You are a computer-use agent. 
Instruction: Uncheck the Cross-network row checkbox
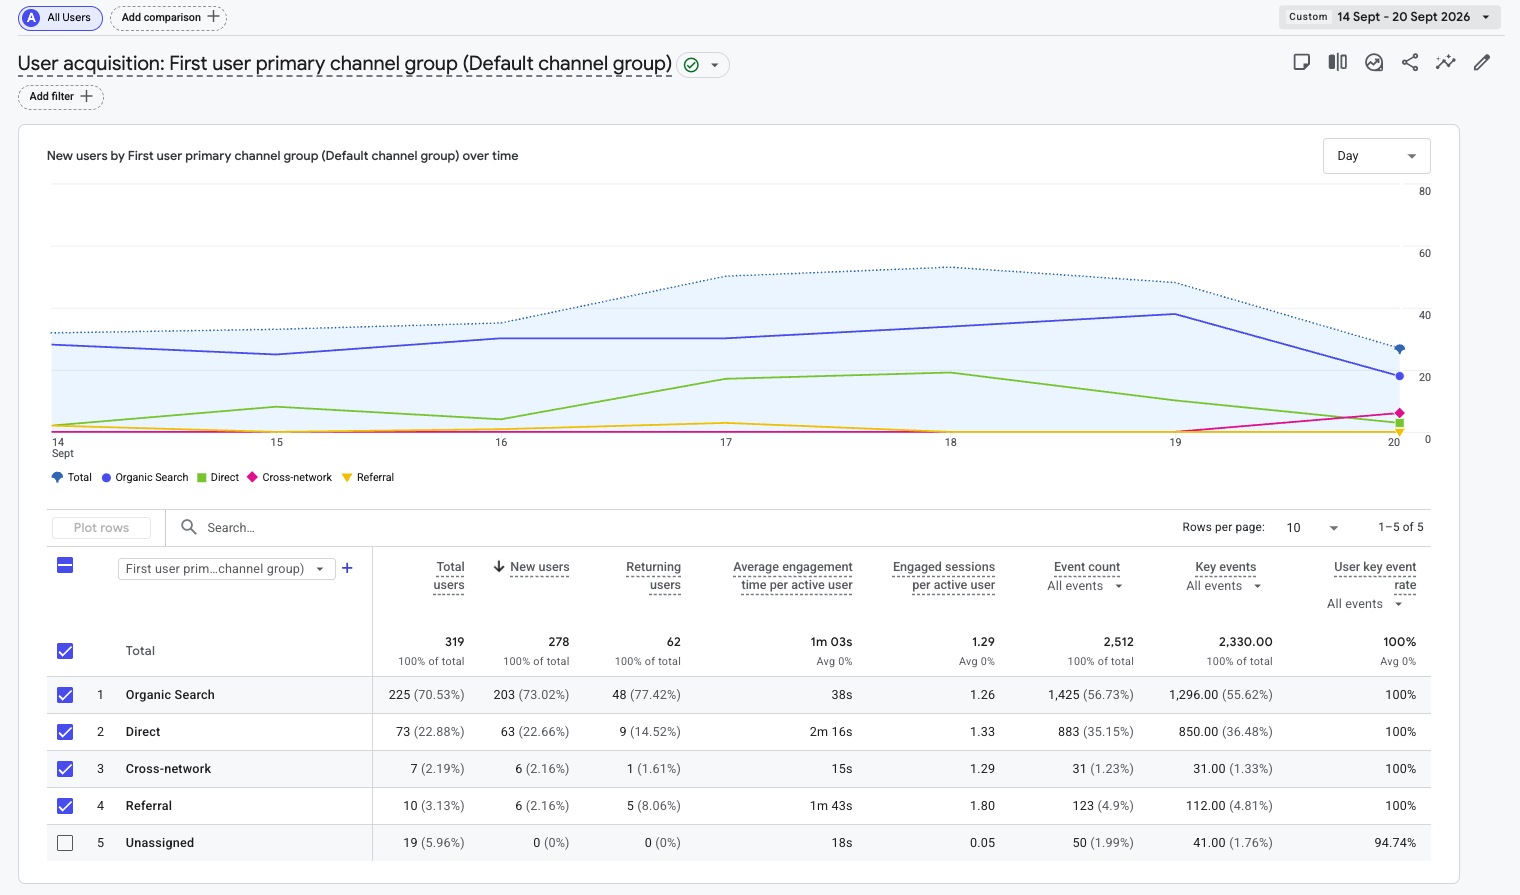(65, 769)
